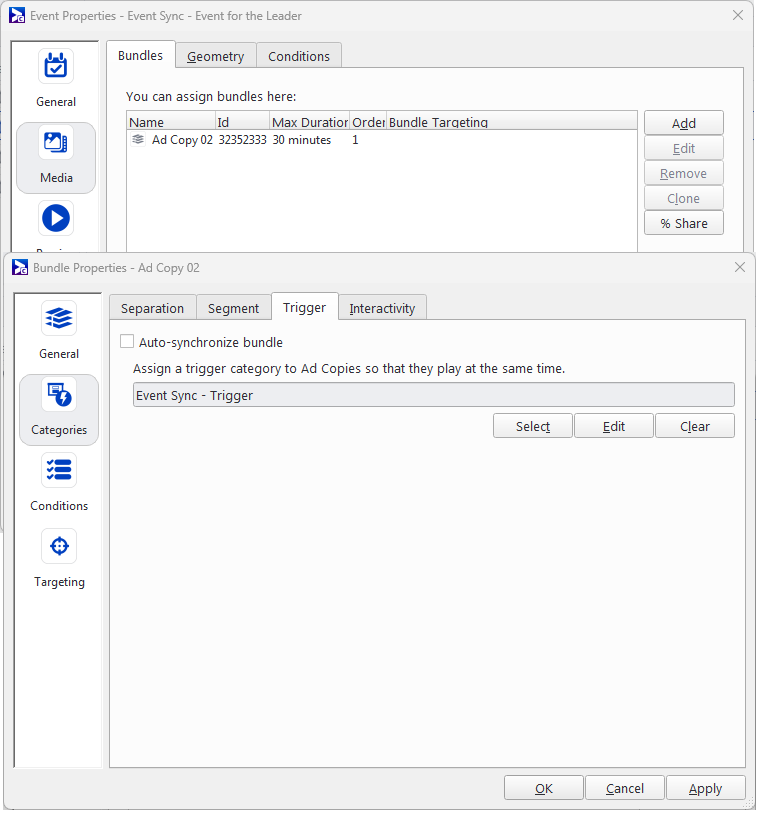Click Select to choose trigger category
The height and width of the screenshot is (820, 766).
tap(532, 426)
